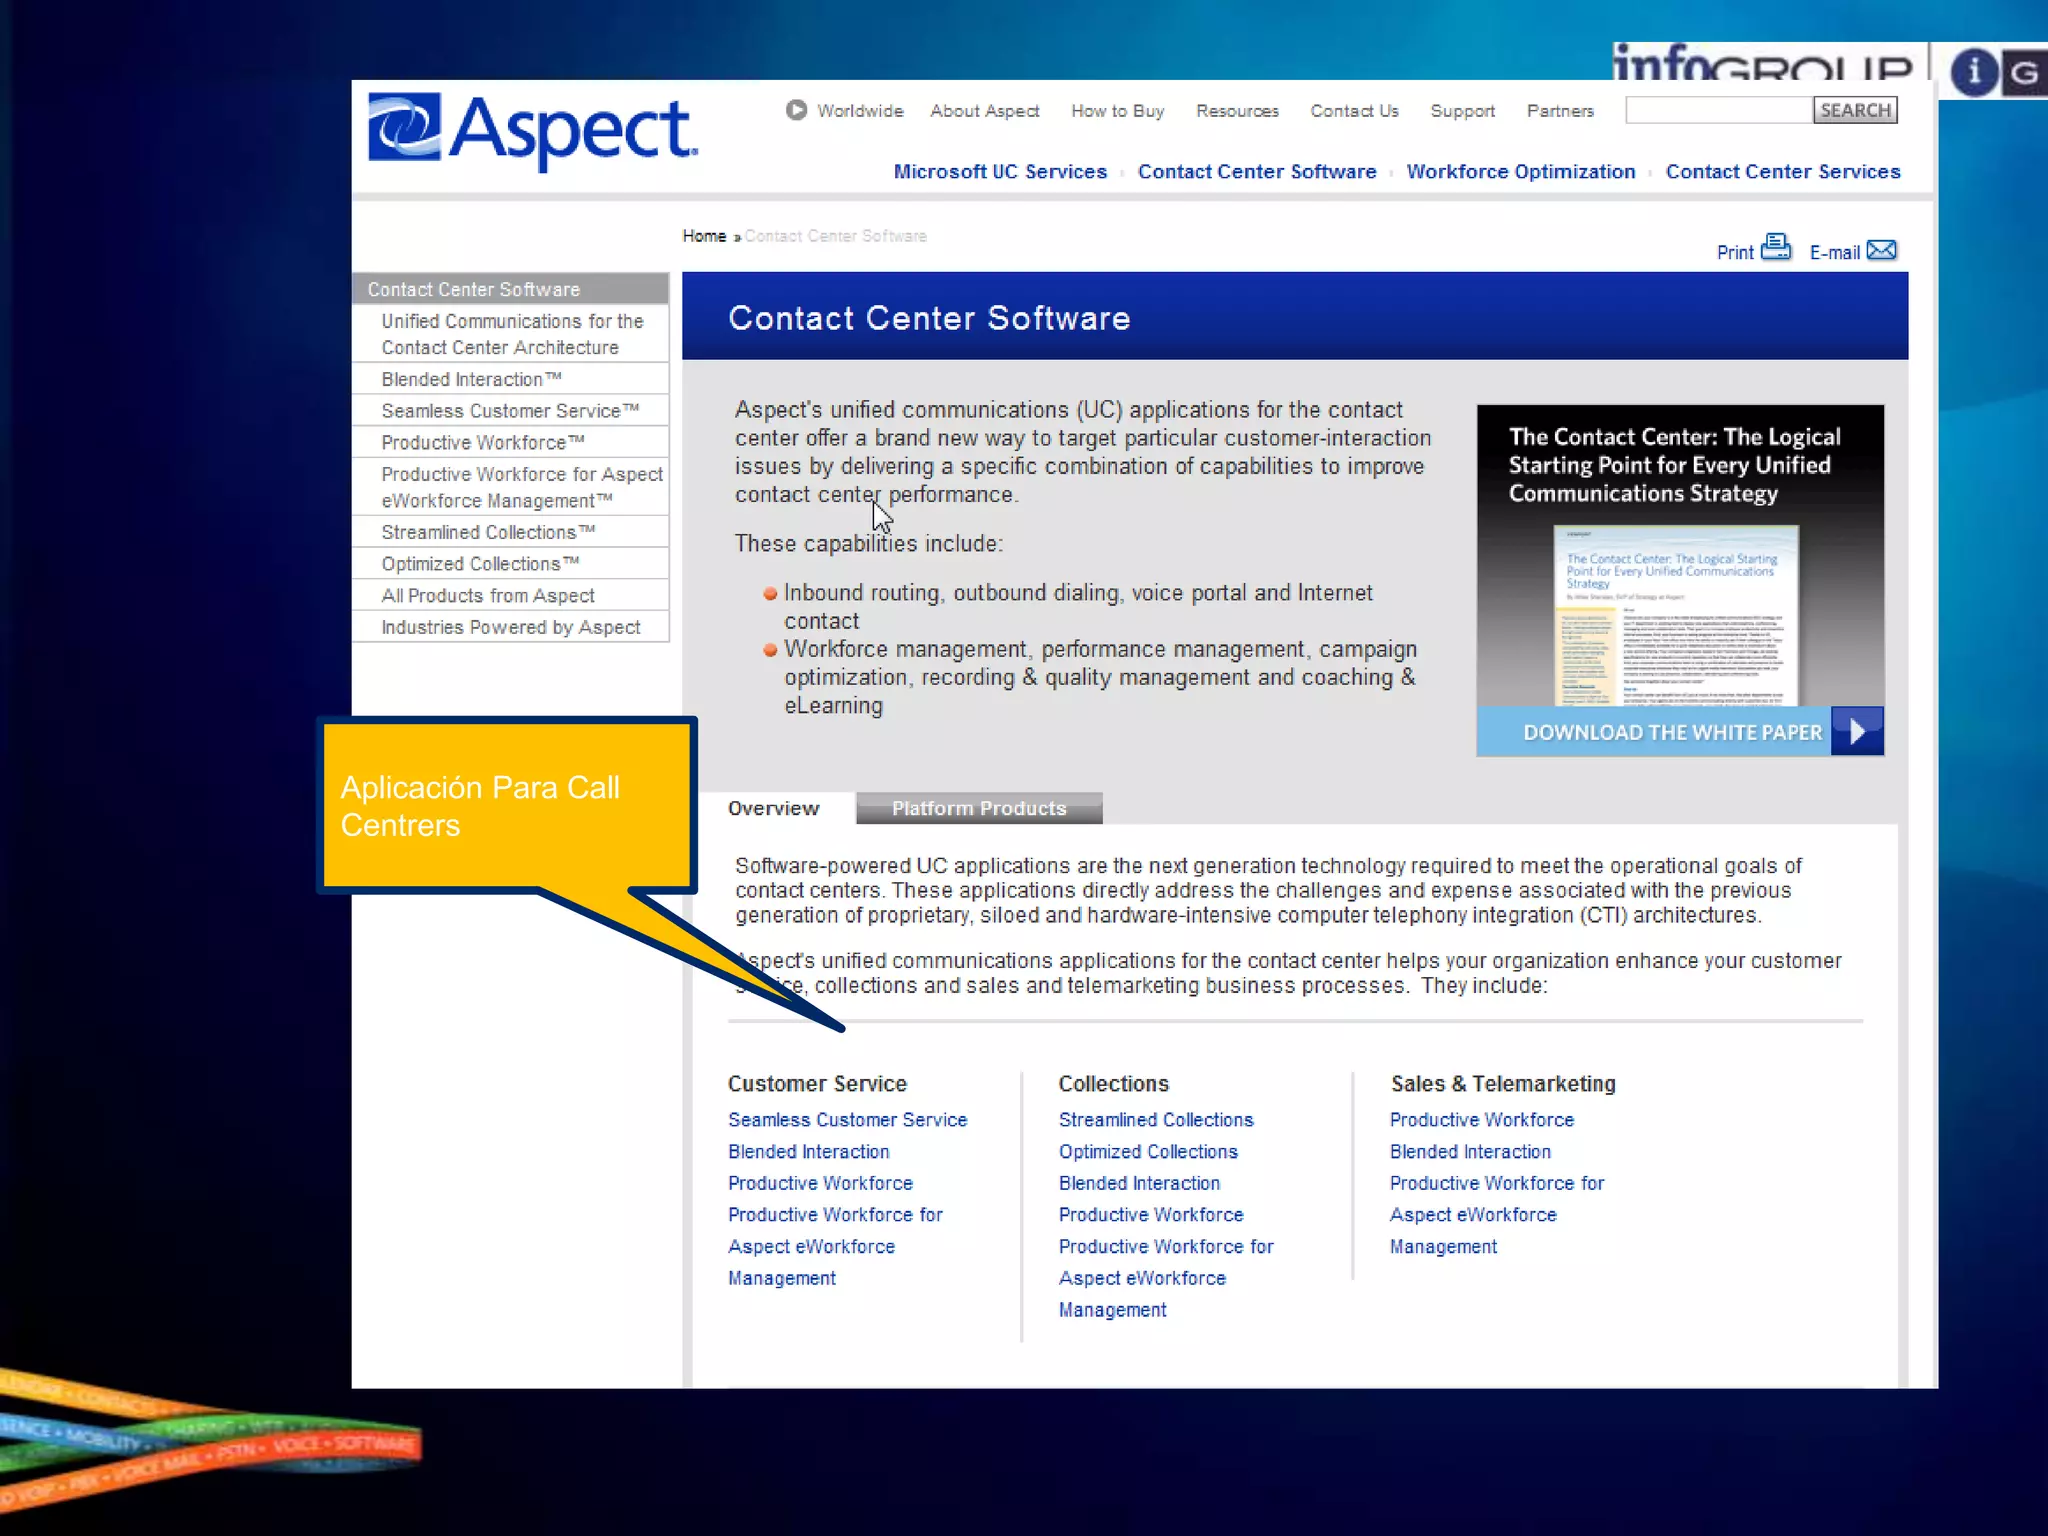This screenshot has width=2048, height=1536.
Task: Open Streamlined Collections sidebar item
Action: point(488,532)
